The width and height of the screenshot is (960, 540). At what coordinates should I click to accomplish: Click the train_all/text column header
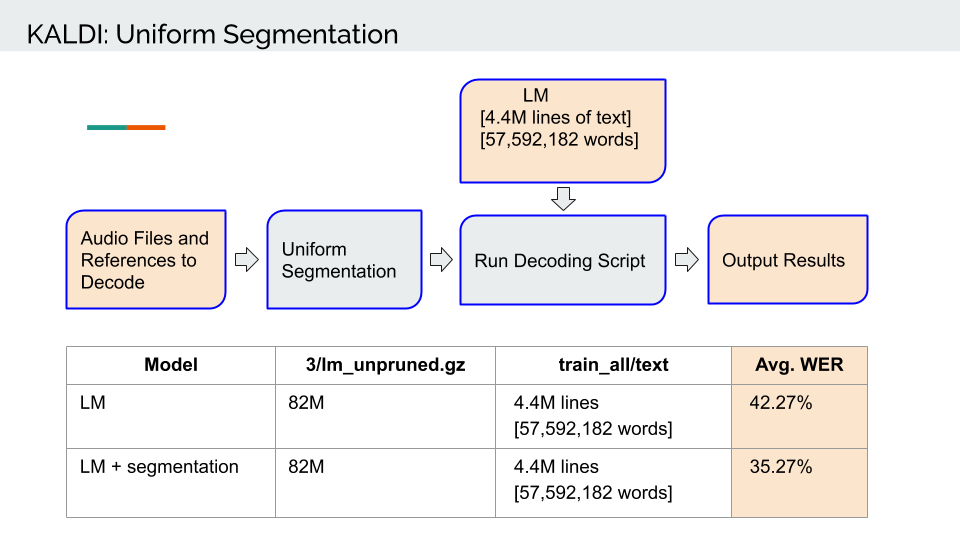click(x=613, y=366)
